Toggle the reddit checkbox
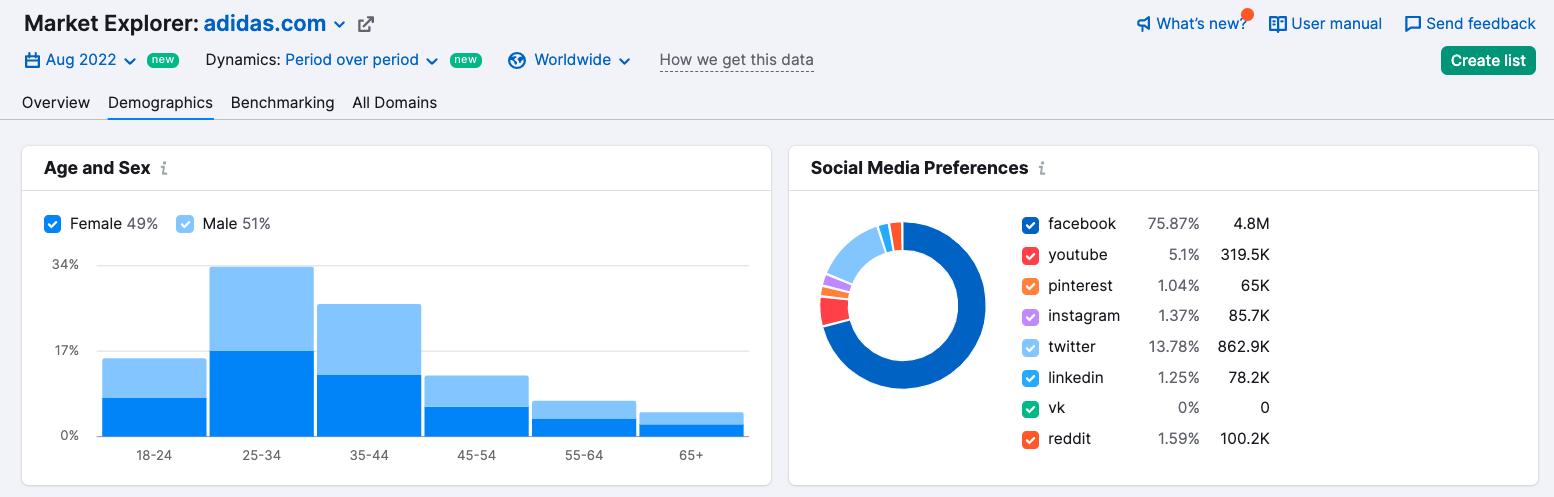 (x=1031, y=440)
